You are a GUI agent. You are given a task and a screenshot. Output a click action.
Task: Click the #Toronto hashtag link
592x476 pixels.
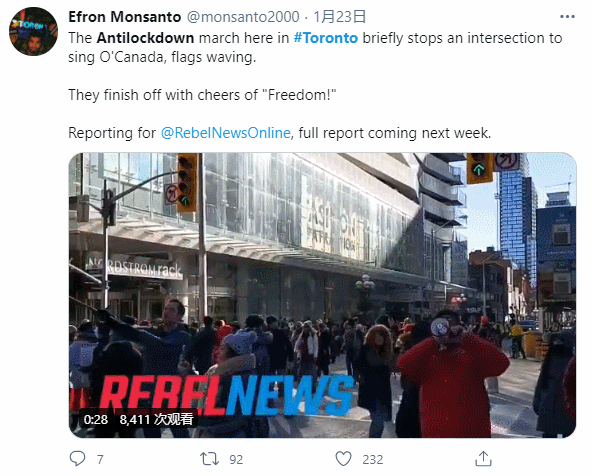coord(325,38)
